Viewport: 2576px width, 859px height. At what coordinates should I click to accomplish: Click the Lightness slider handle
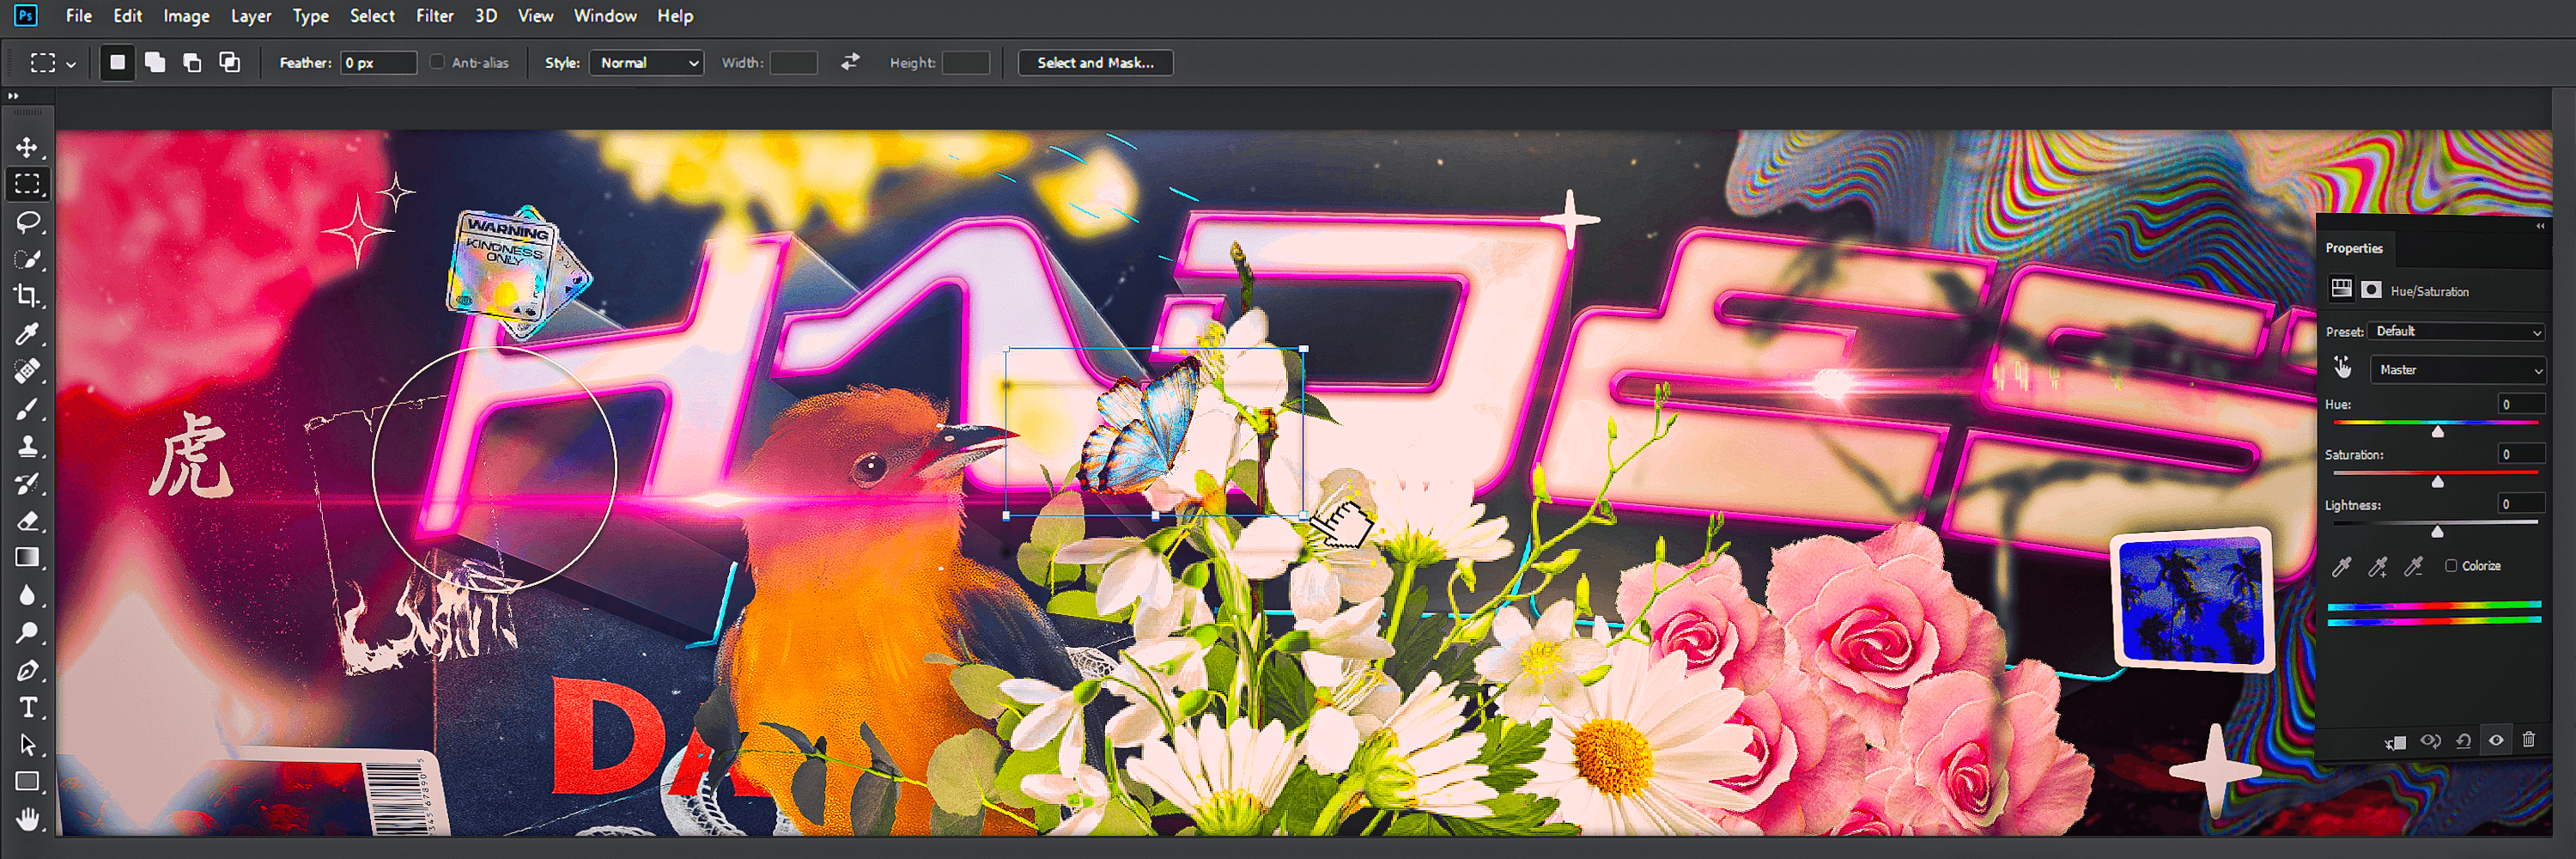coord(2438,531)
